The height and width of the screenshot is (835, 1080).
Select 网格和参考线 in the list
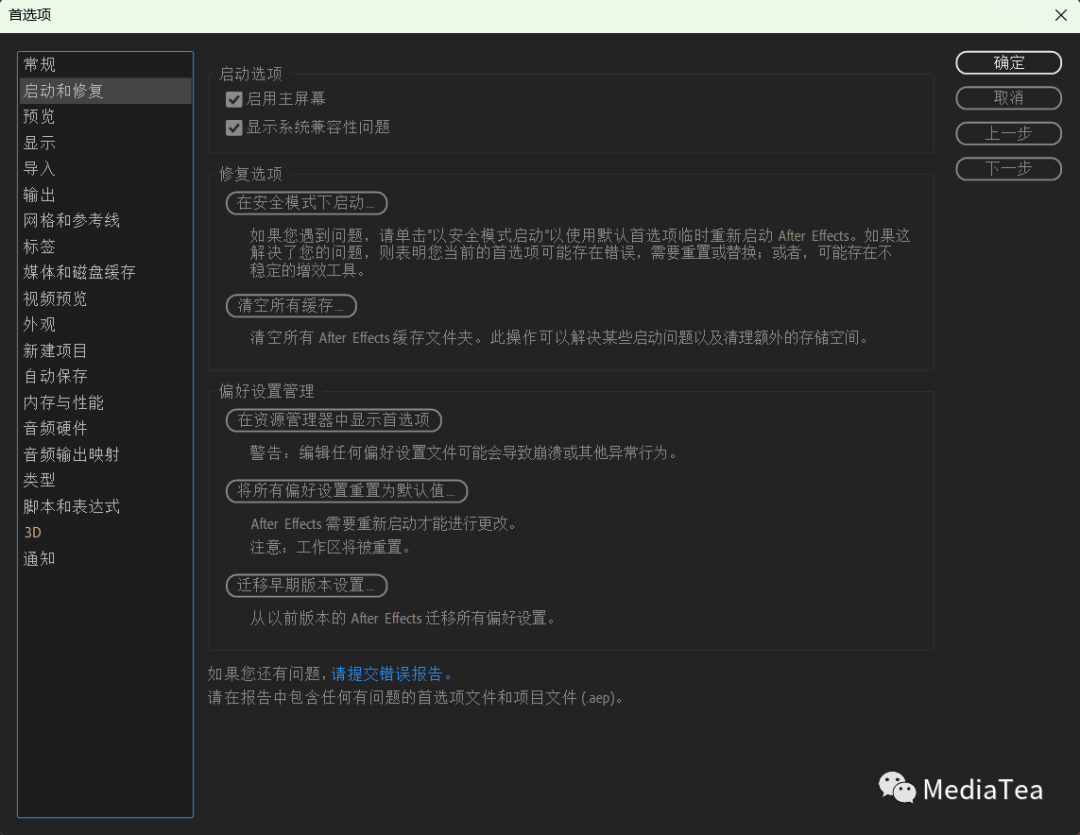(x=105, y=220)
